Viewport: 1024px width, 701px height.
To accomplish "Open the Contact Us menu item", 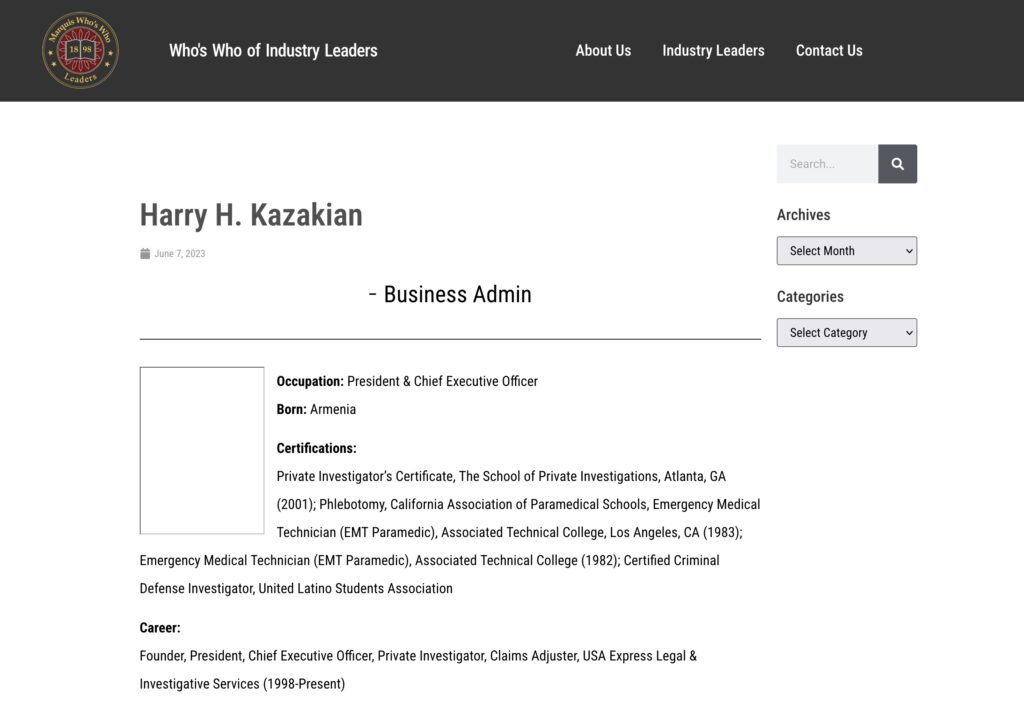I will point(829,50).
